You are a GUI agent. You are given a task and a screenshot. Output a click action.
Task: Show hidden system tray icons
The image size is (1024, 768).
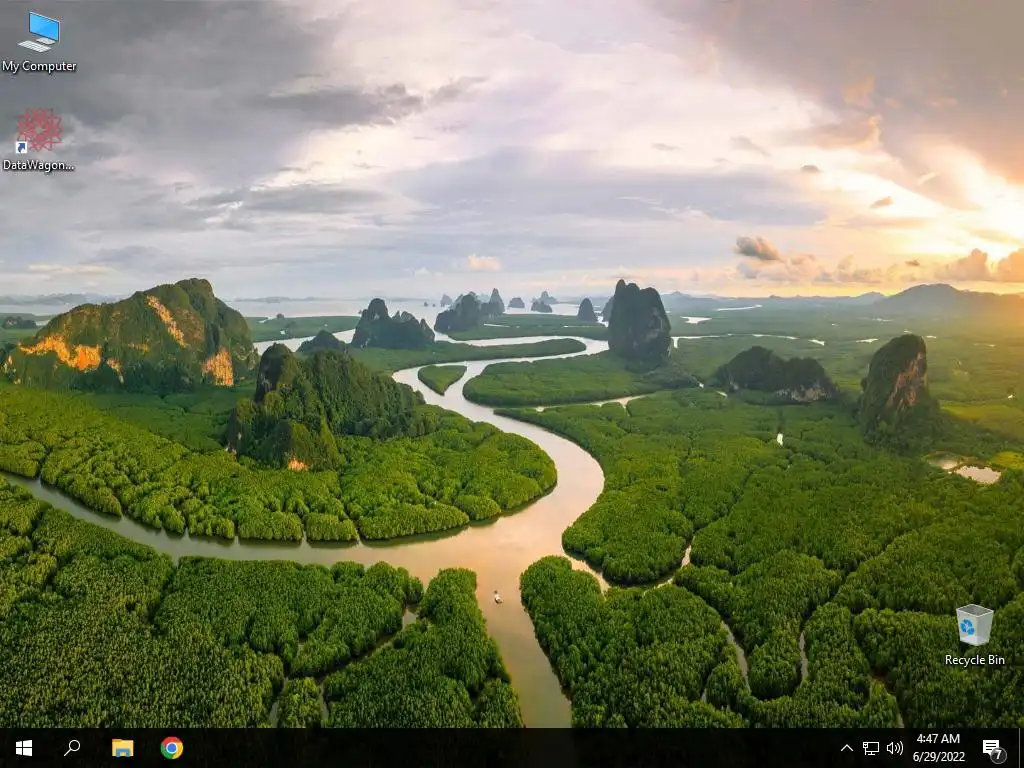pos(846,748)
